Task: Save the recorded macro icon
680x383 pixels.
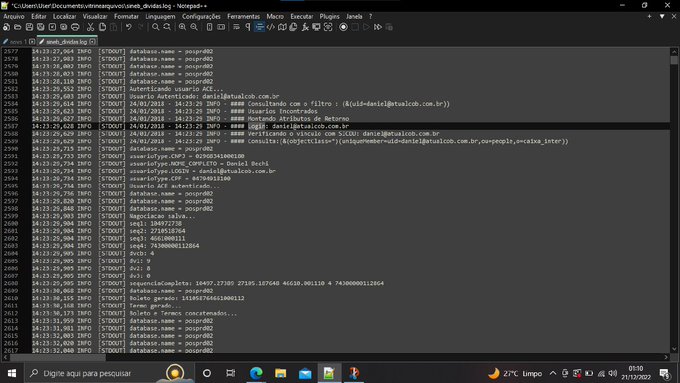Action: pos(389,27)
